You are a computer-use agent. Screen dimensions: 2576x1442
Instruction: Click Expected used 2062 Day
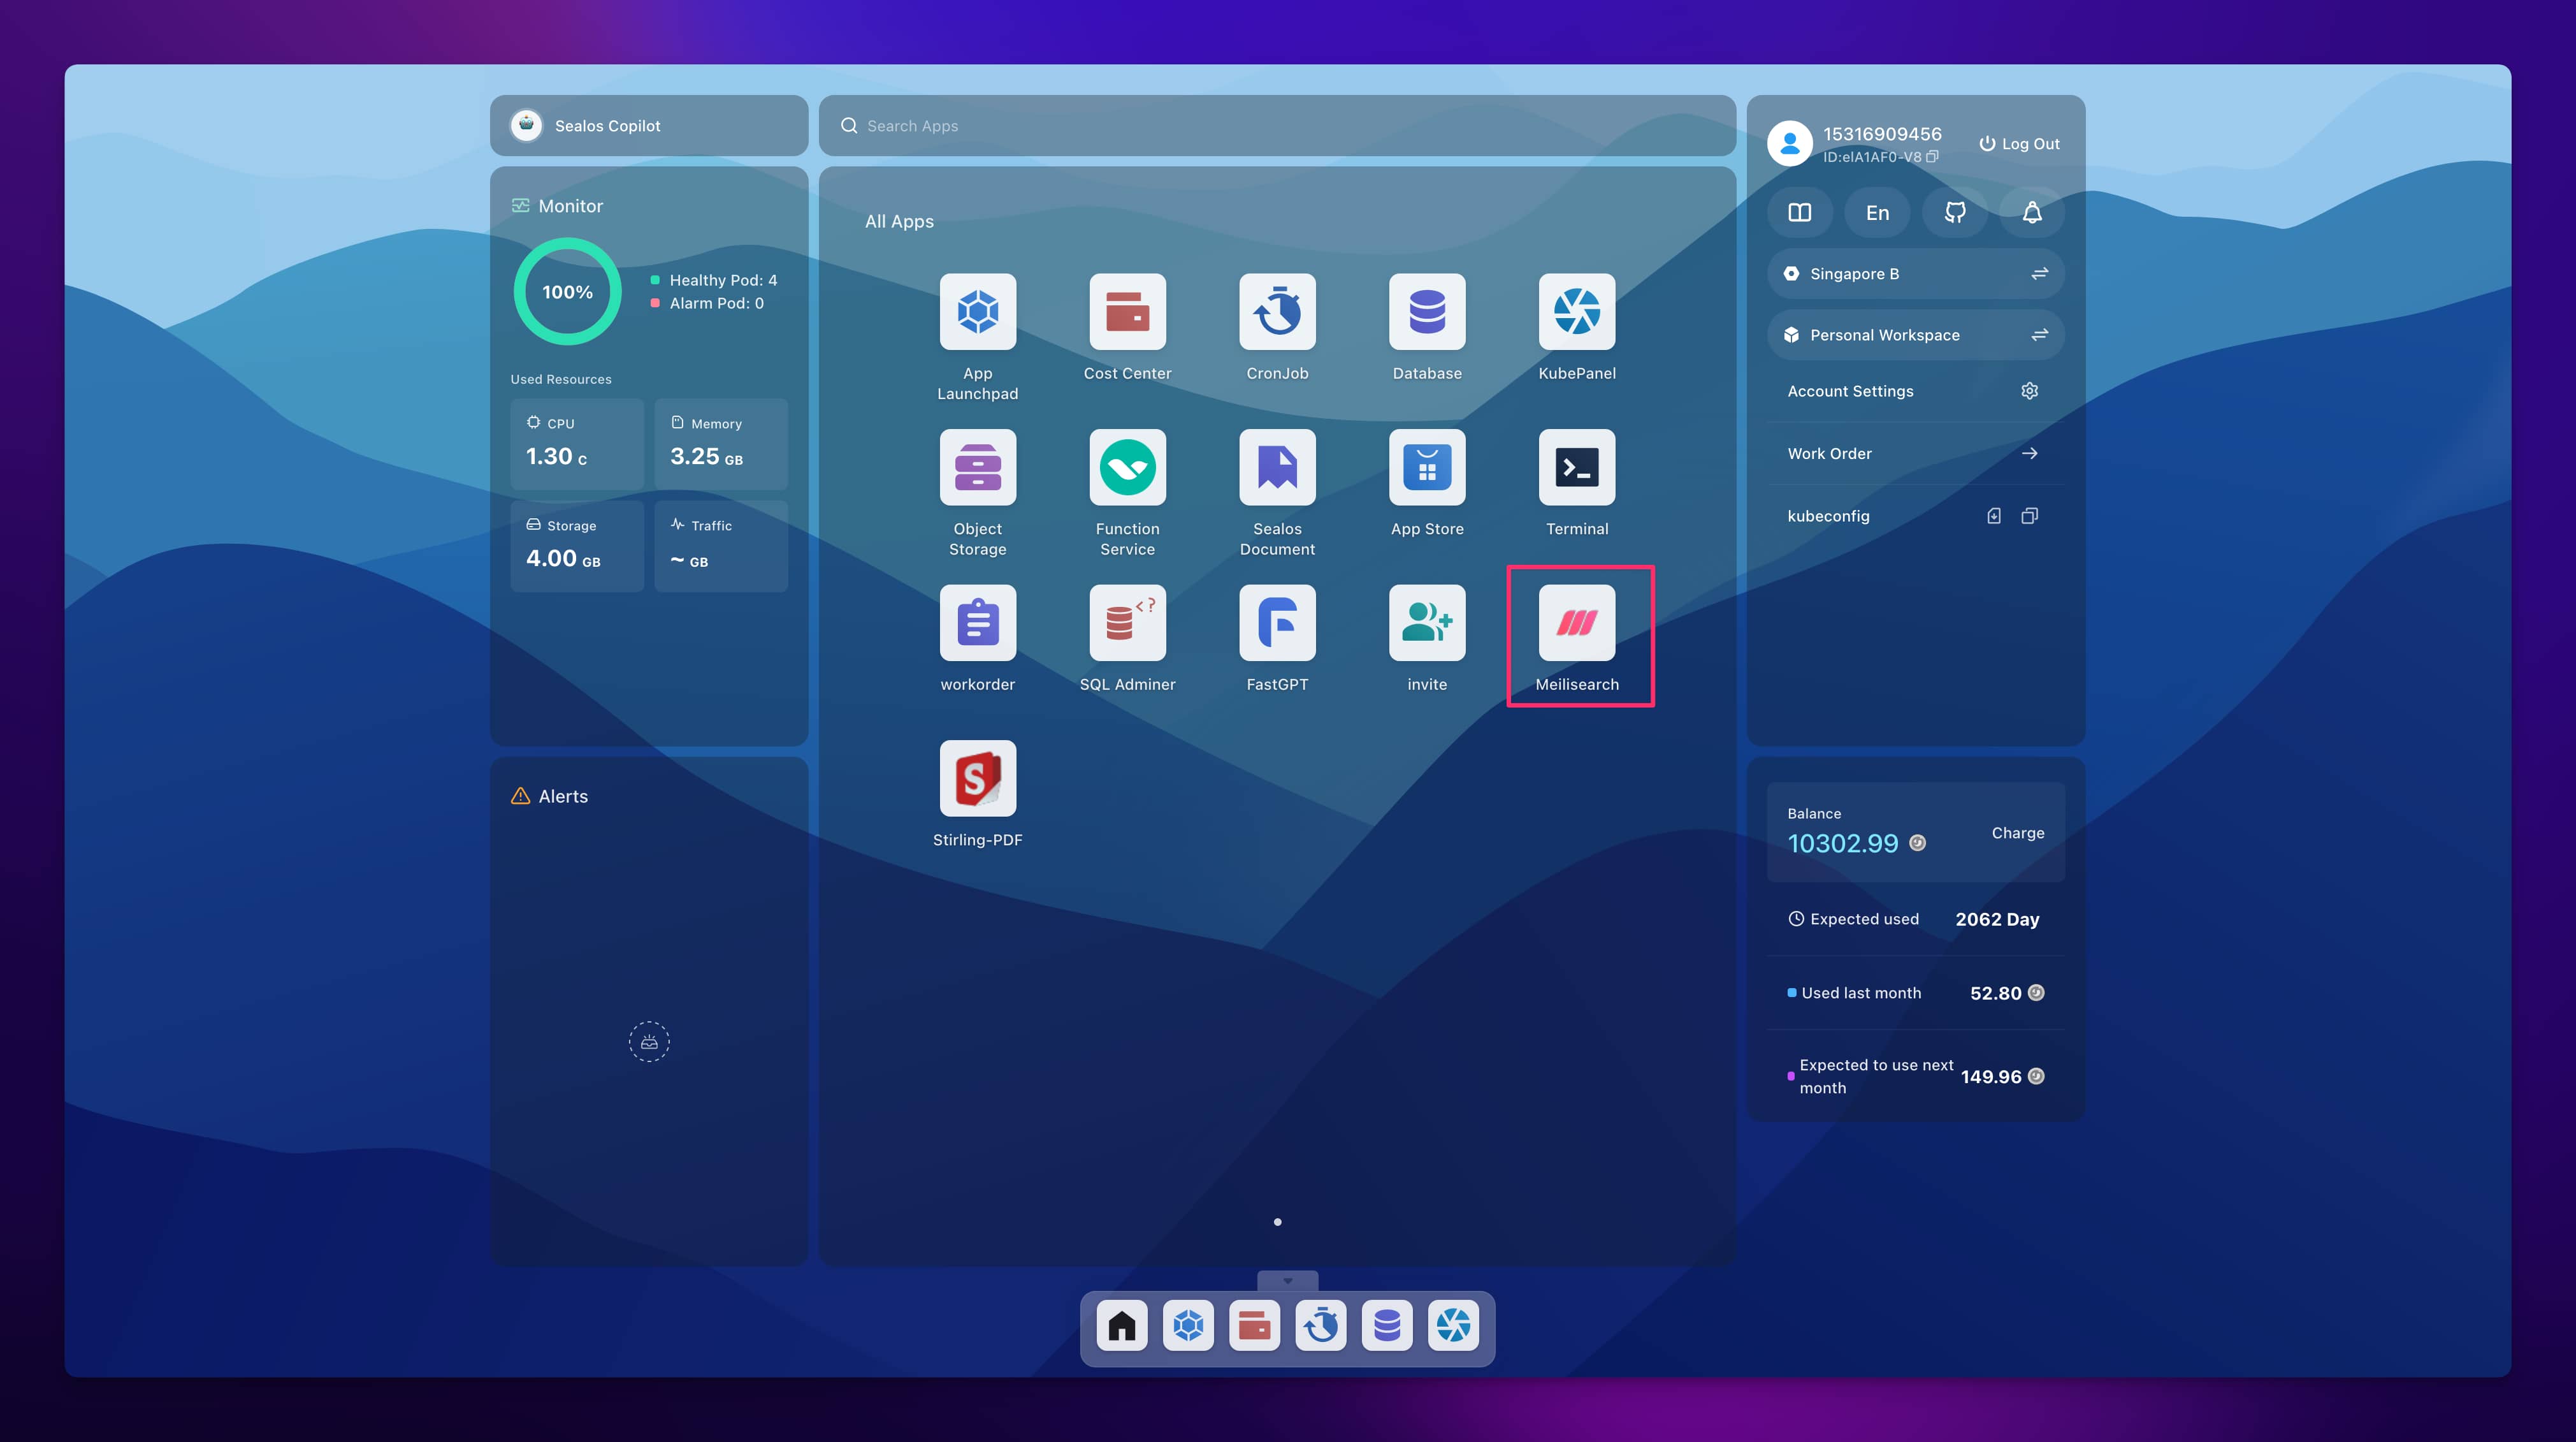pyautogui.click(x=1916, y=919)
